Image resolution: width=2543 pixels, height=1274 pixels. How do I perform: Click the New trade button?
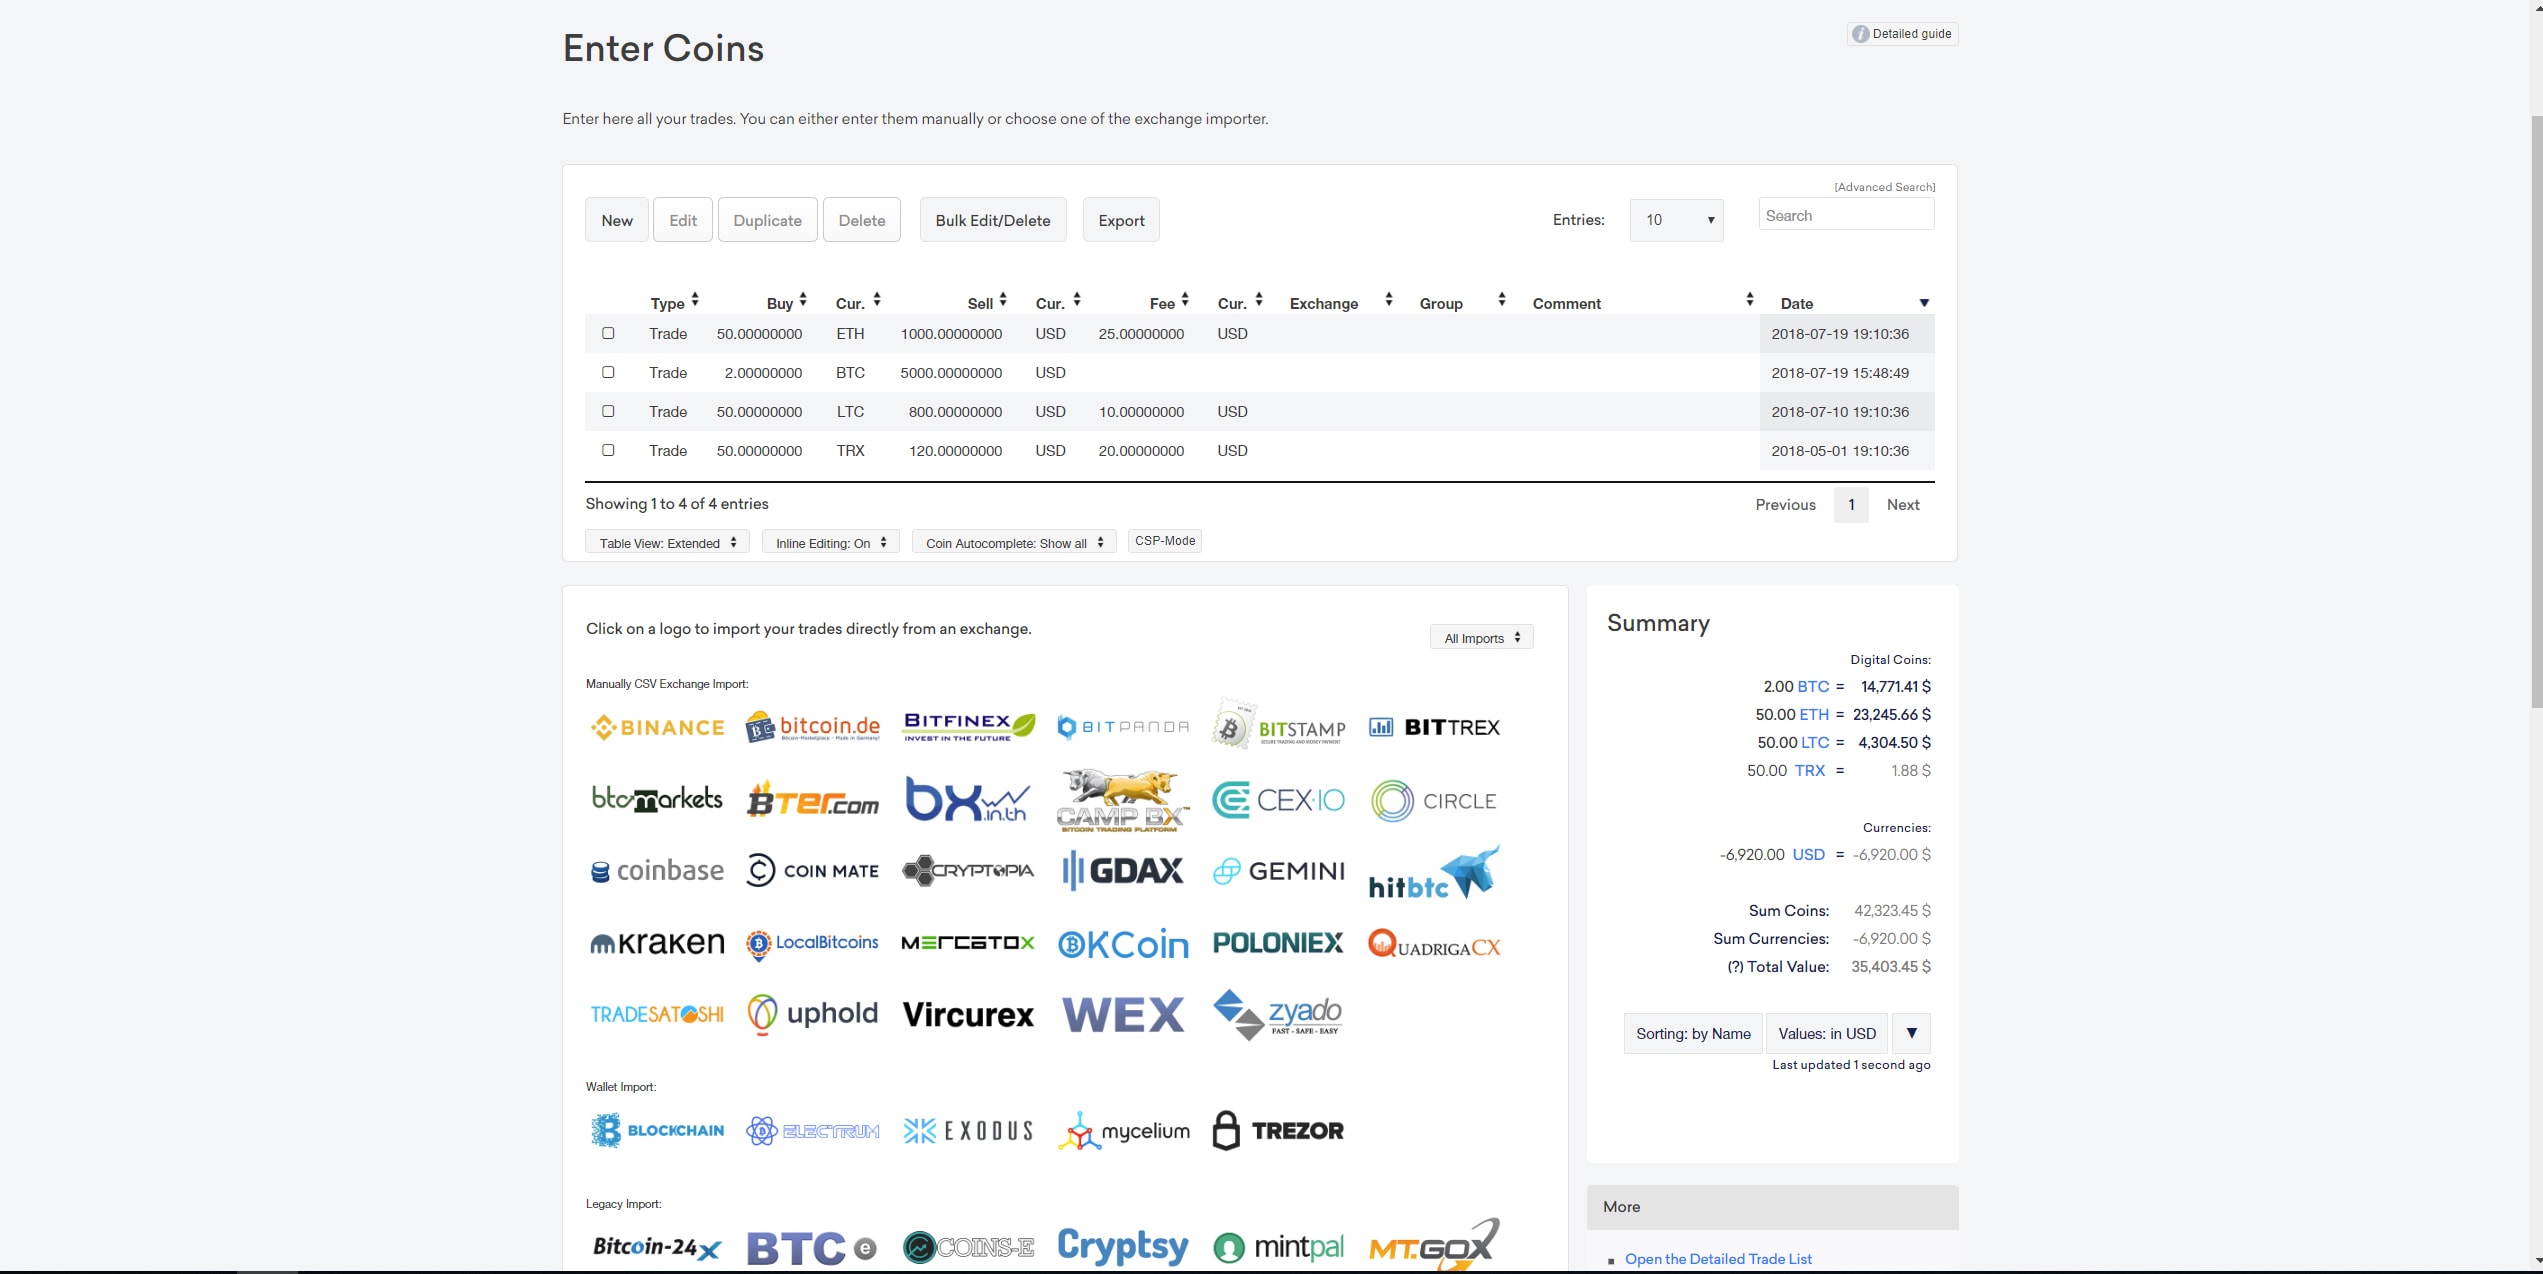[x=617, y=220]
